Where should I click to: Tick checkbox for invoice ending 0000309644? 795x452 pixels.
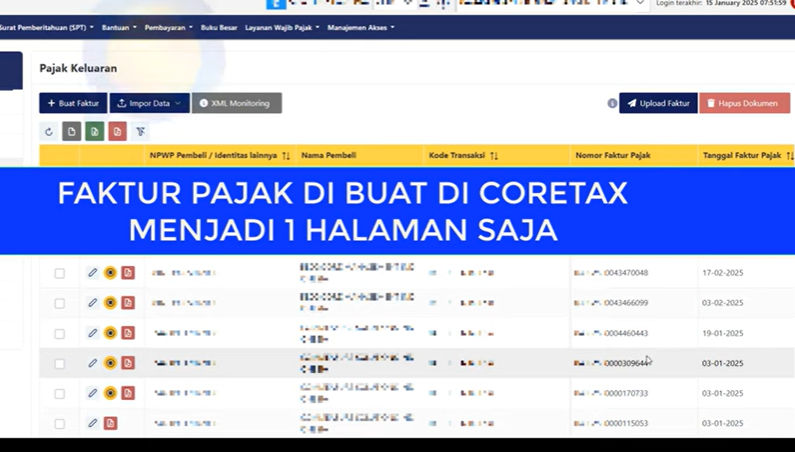point(60,364)
